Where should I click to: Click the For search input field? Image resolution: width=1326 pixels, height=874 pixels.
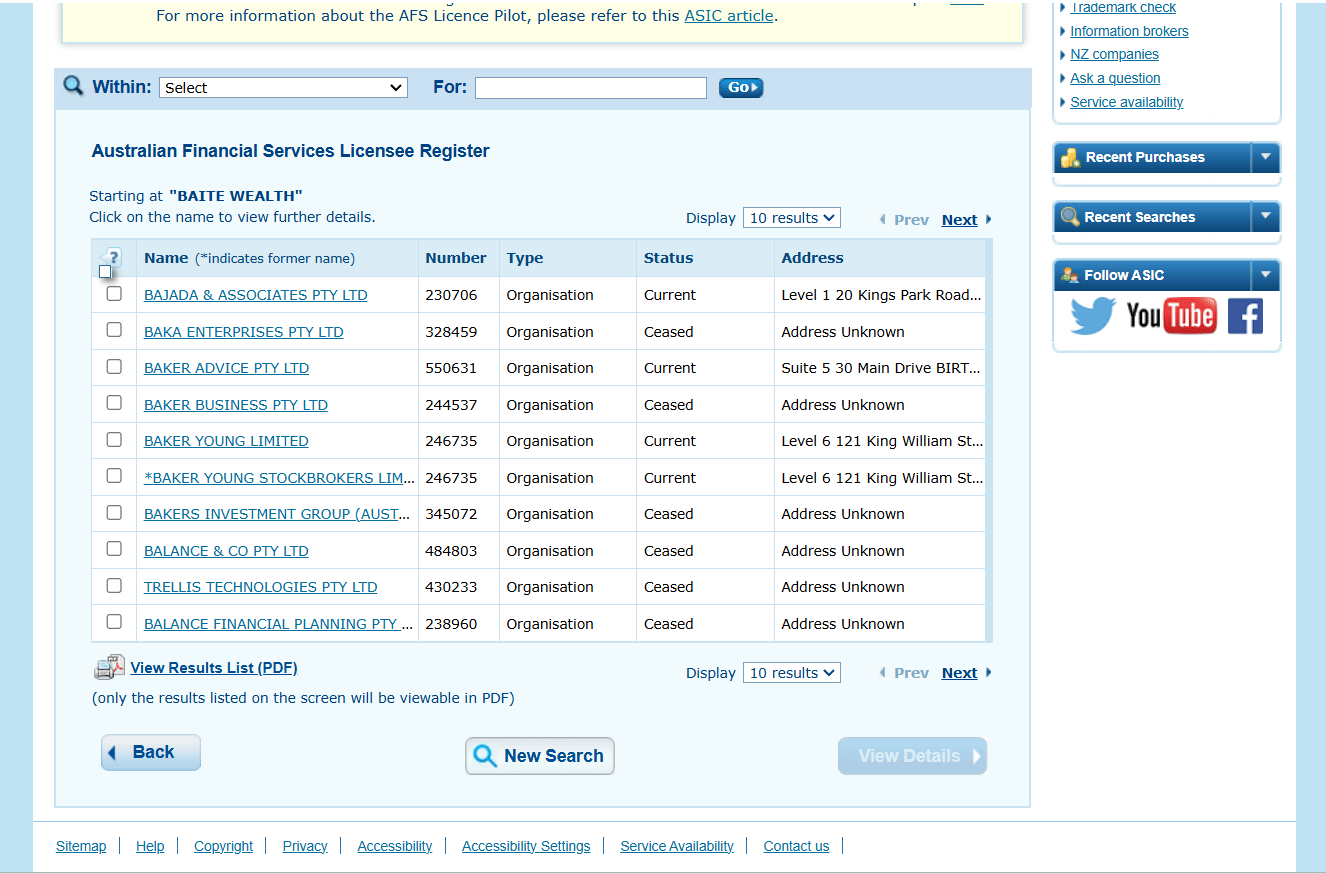(590, 88)
